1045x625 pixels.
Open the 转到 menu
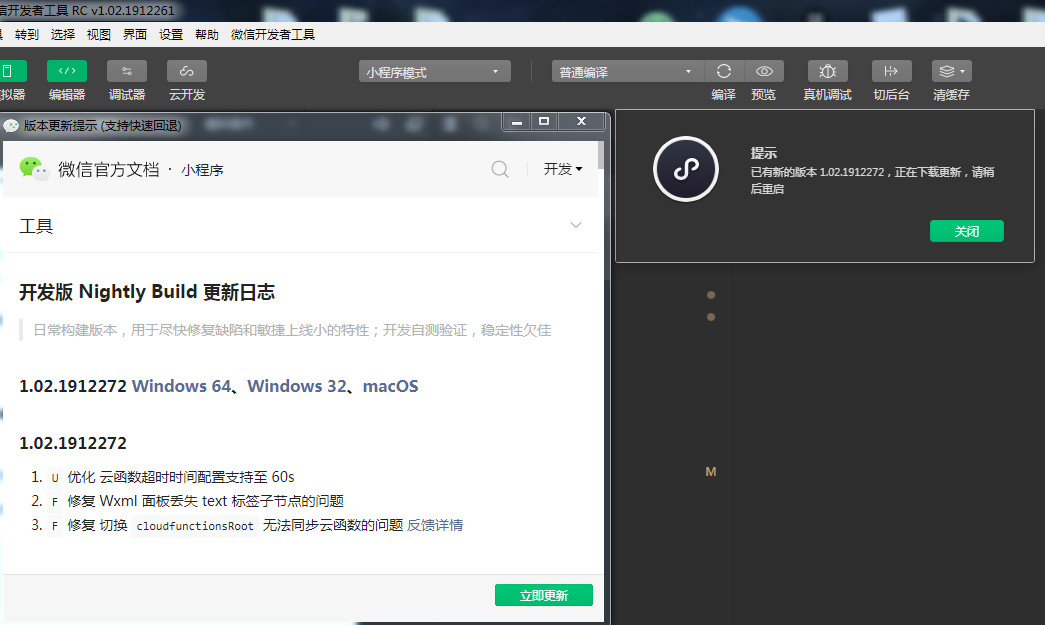[x=27, y=35]
